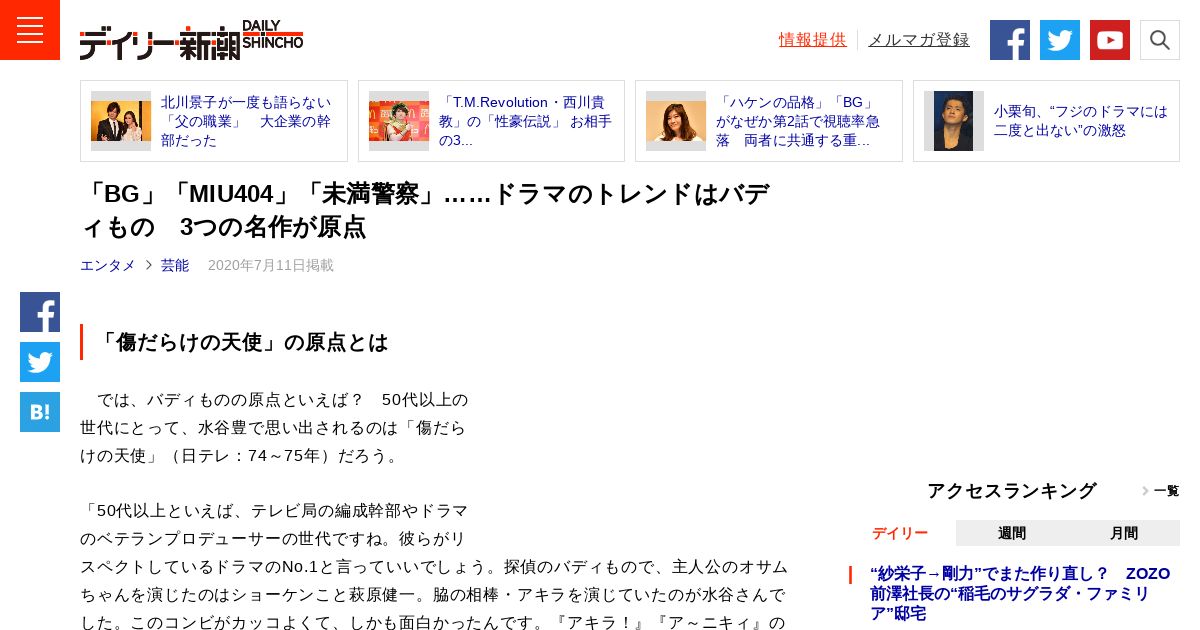Share via sidebar Twitter icon
Image resolution: width=1200 pixels, height=630 pixels.
tap(40, 362)
